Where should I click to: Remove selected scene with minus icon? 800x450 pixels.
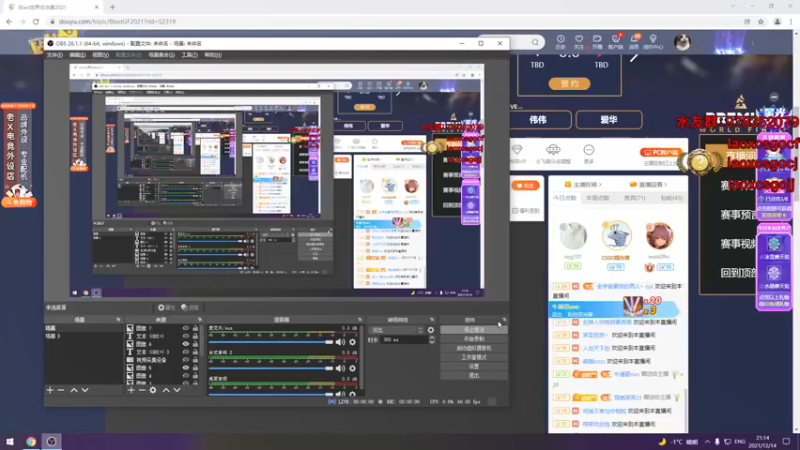point(61,390)
